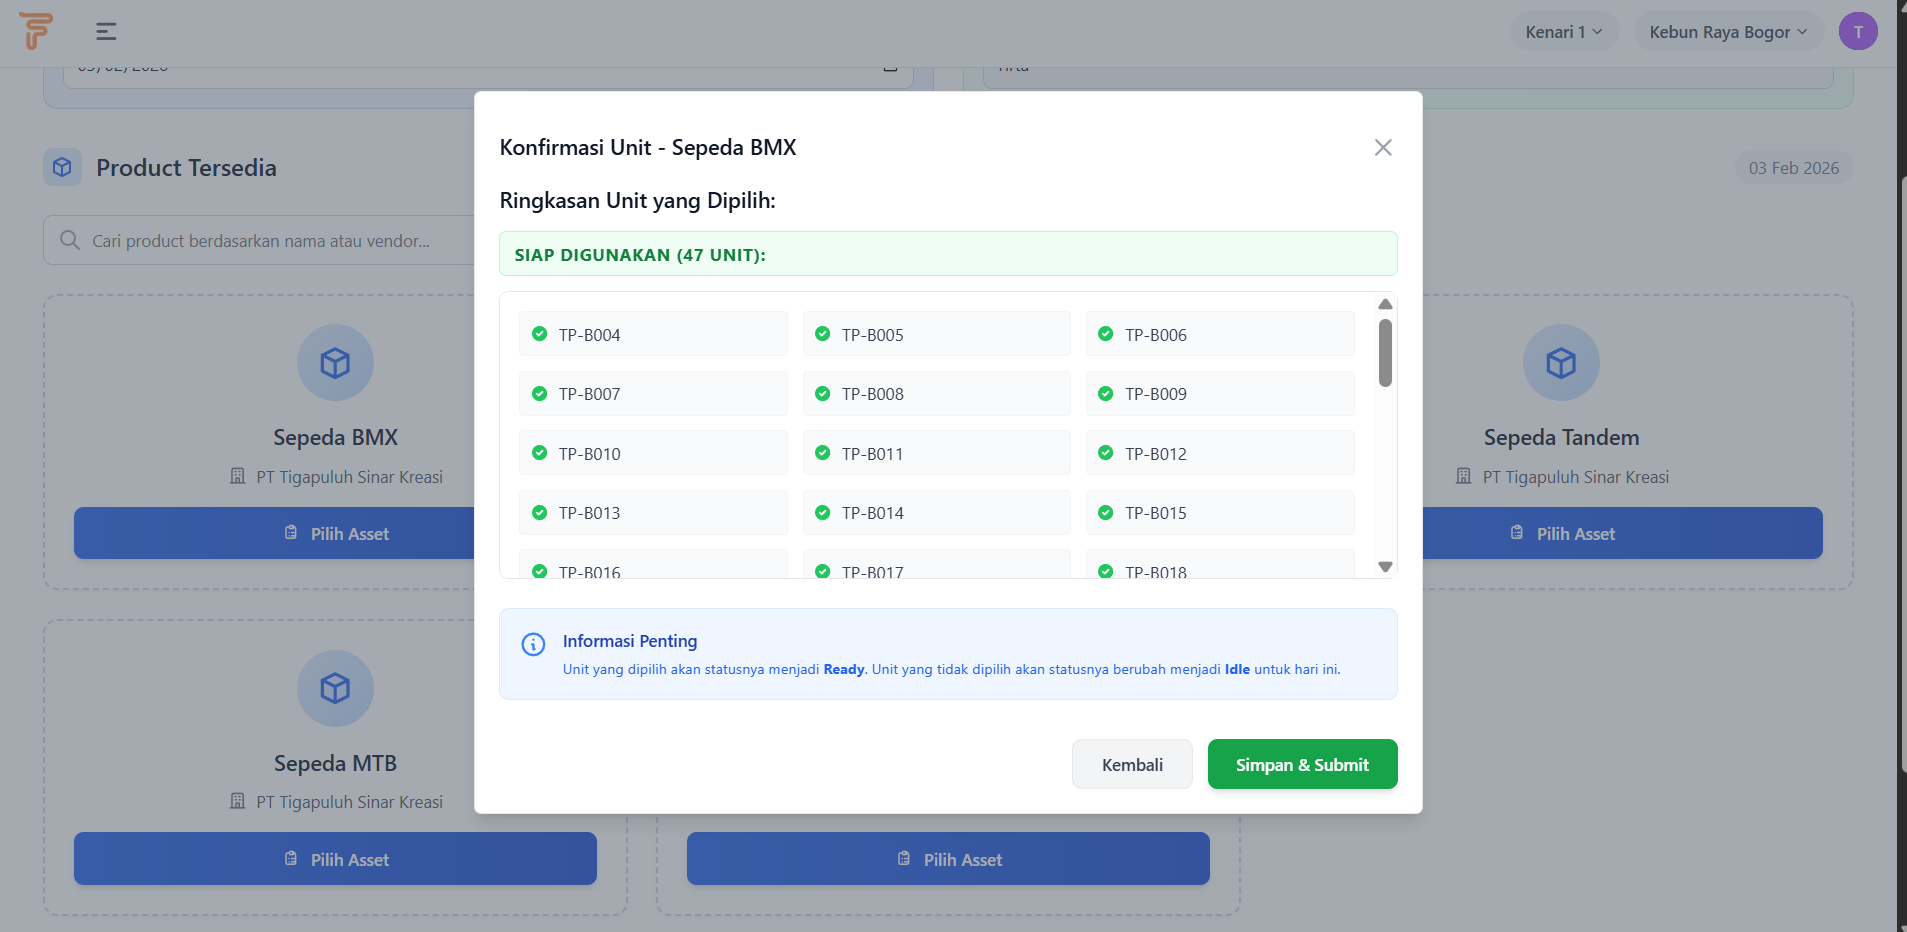Screen dimensions: 1907x932
Task: Close the Konfirmasi Unit dialog
Action: pos(1383,148)
